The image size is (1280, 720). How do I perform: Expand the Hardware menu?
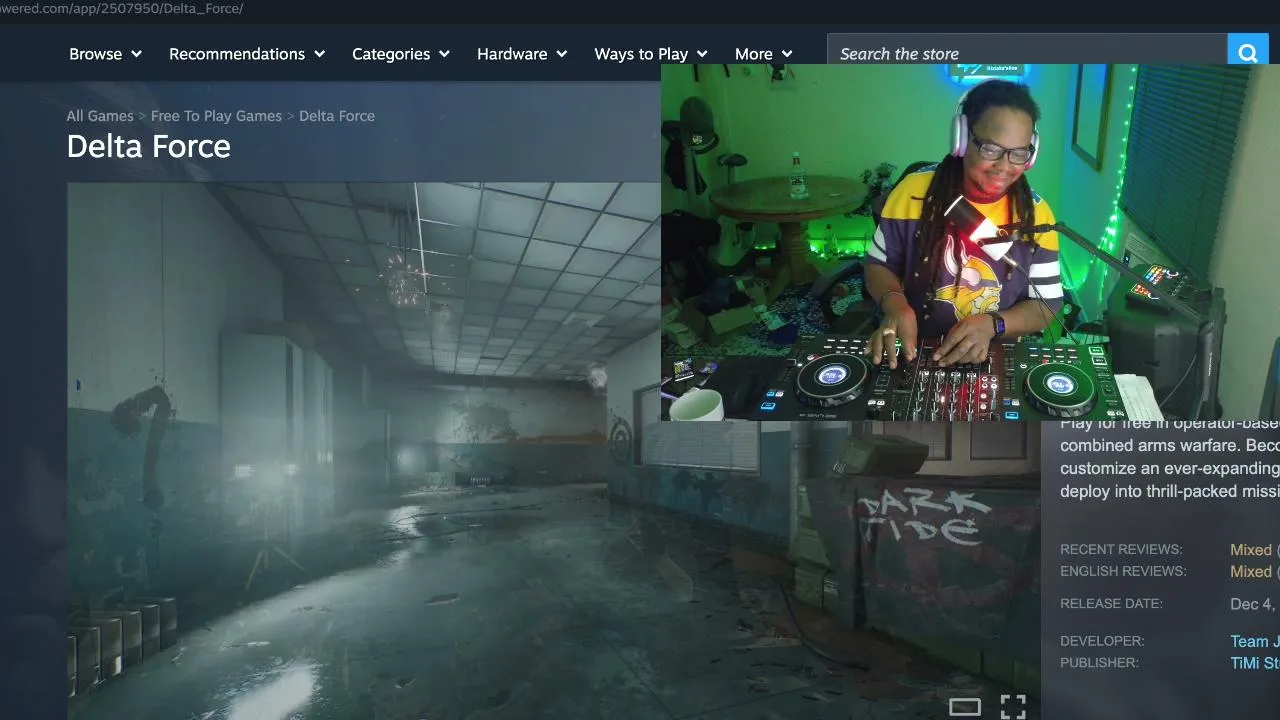pos(522,54)
